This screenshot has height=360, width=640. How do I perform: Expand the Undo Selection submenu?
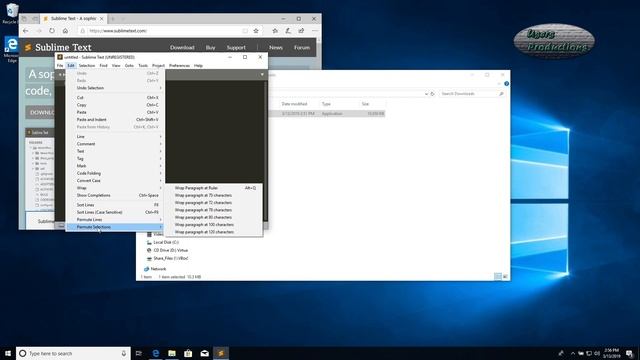(116, 88)
